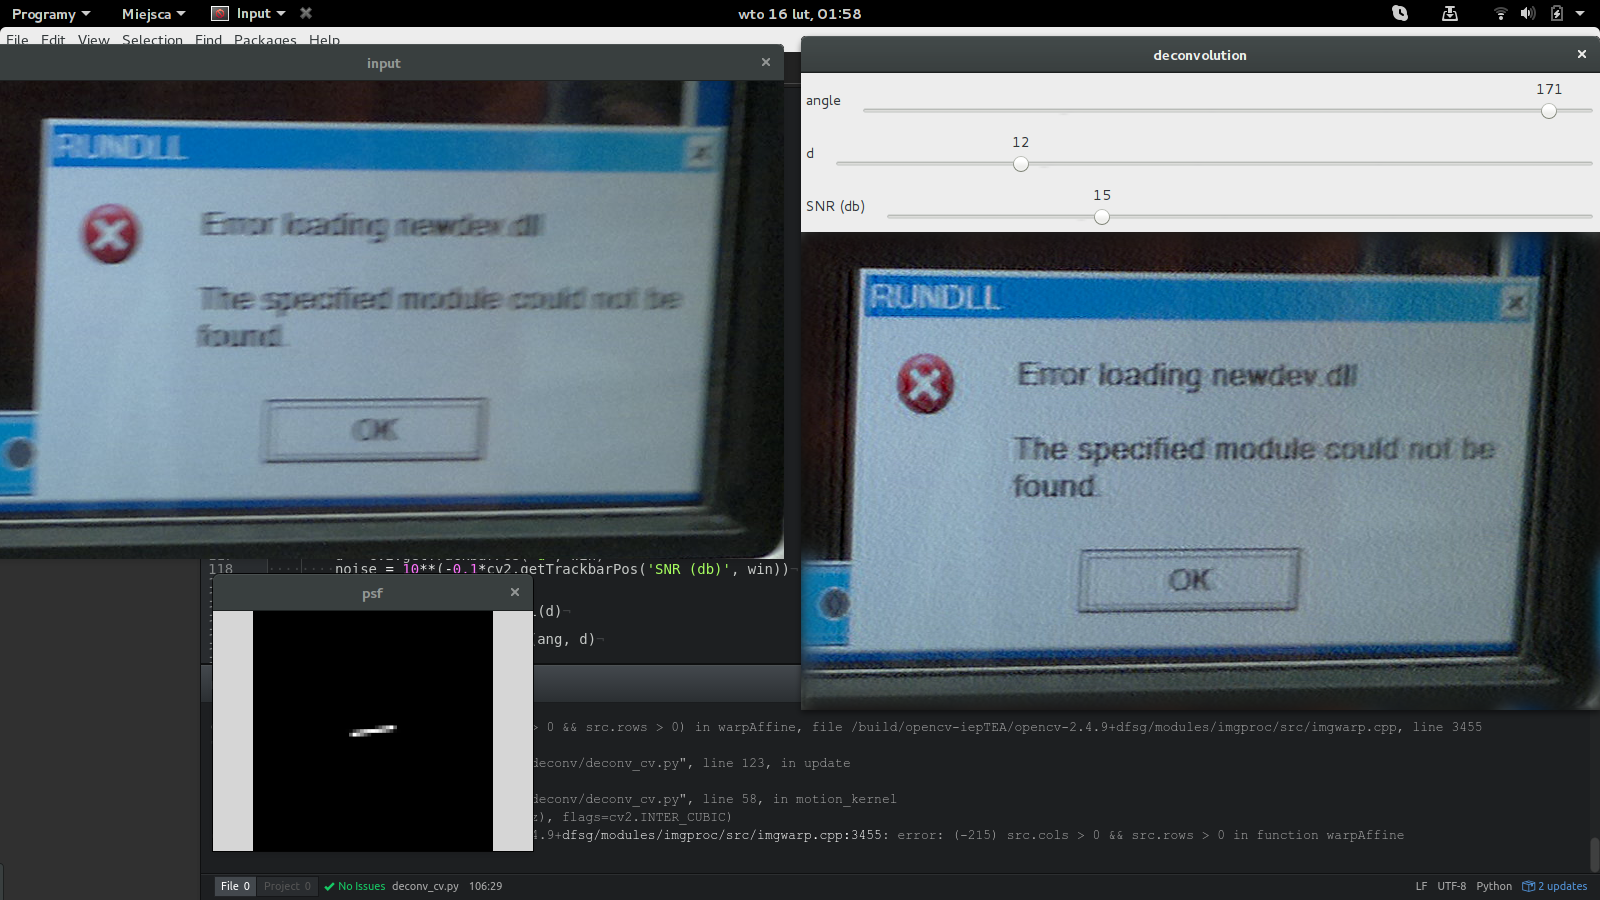Open the Programy applications menu
The width and height of the screenshot is (1600, 900).
[x=51, y=14]
